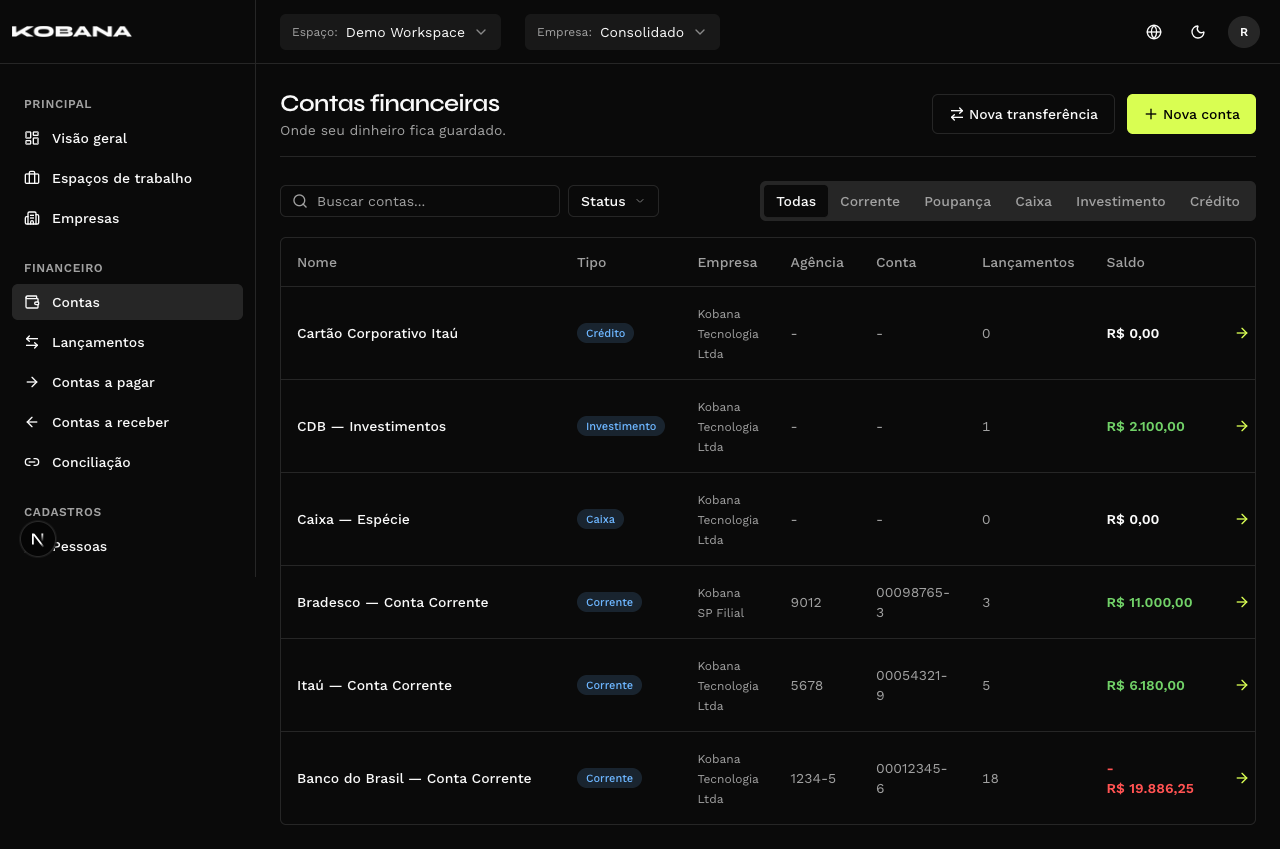Click the search magnifier icon

point(300,201)
